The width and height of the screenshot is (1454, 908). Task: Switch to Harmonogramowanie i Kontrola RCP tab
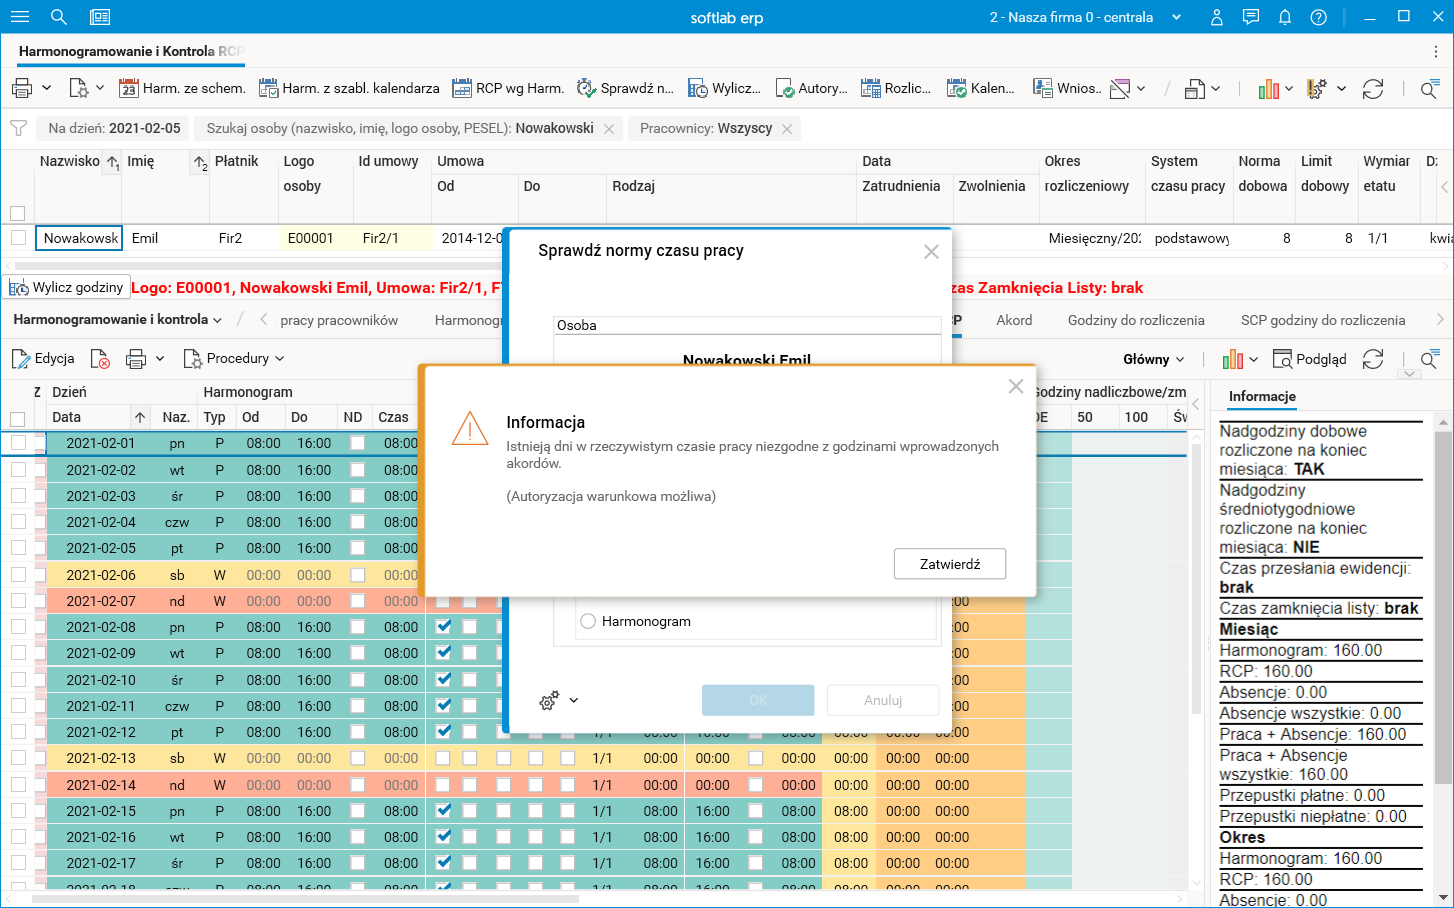(131, 50)
